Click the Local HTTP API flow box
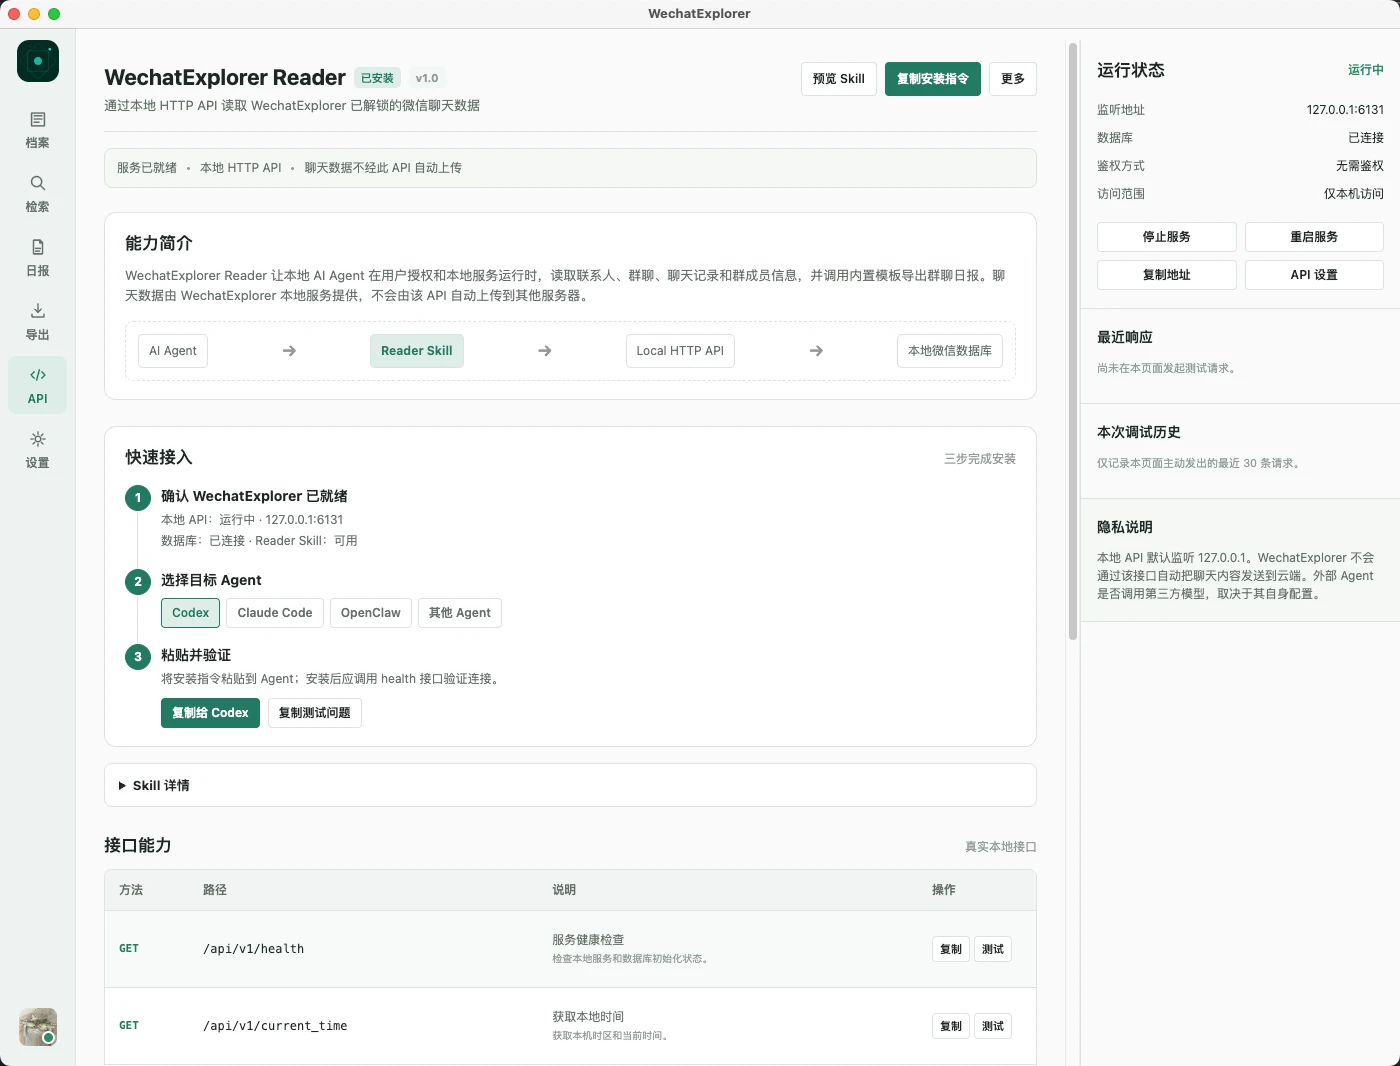The height and width of the screenshot is (1066, 1400). [680, 351]
